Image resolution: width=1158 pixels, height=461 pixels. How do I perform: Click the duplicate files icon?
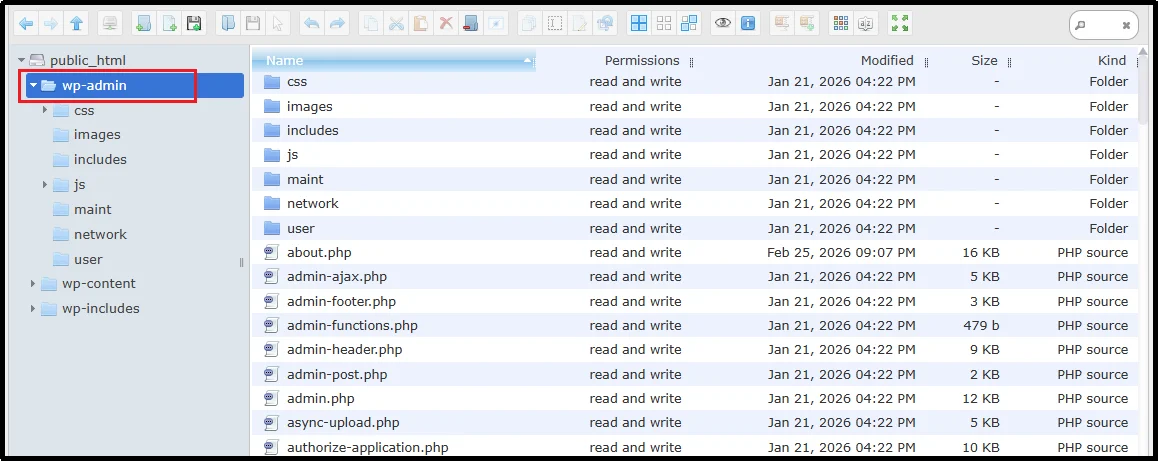(530, 24)
